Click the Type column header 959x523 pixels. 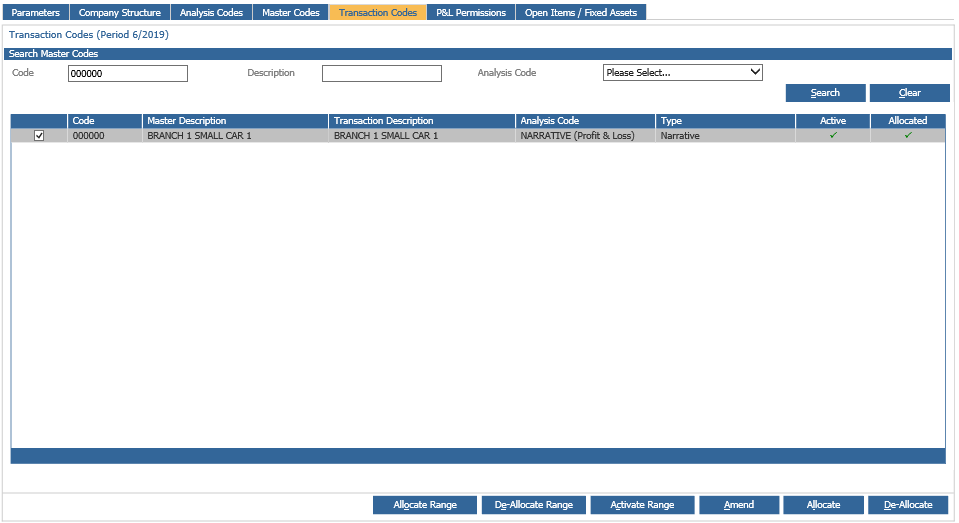725,121
